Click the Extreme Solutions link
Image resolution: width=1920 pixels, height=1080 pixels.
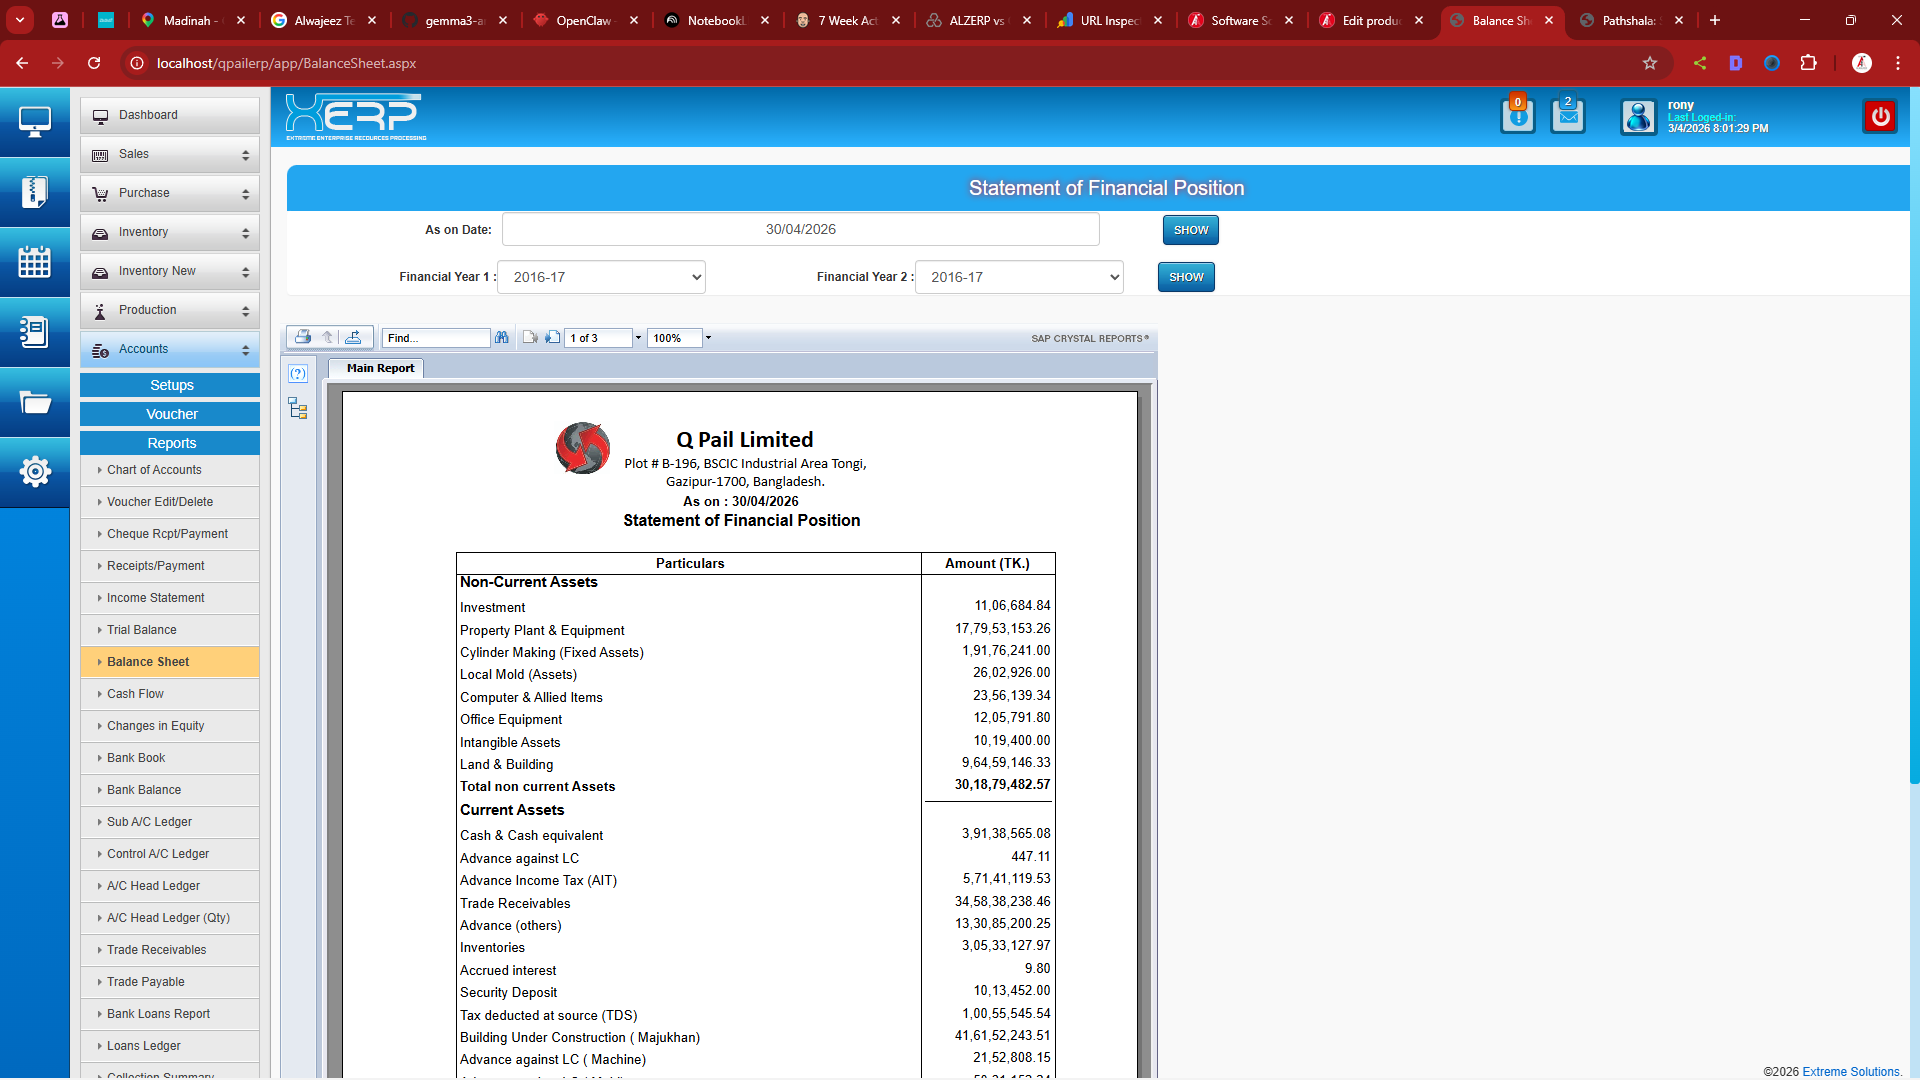[1851, 1071]
